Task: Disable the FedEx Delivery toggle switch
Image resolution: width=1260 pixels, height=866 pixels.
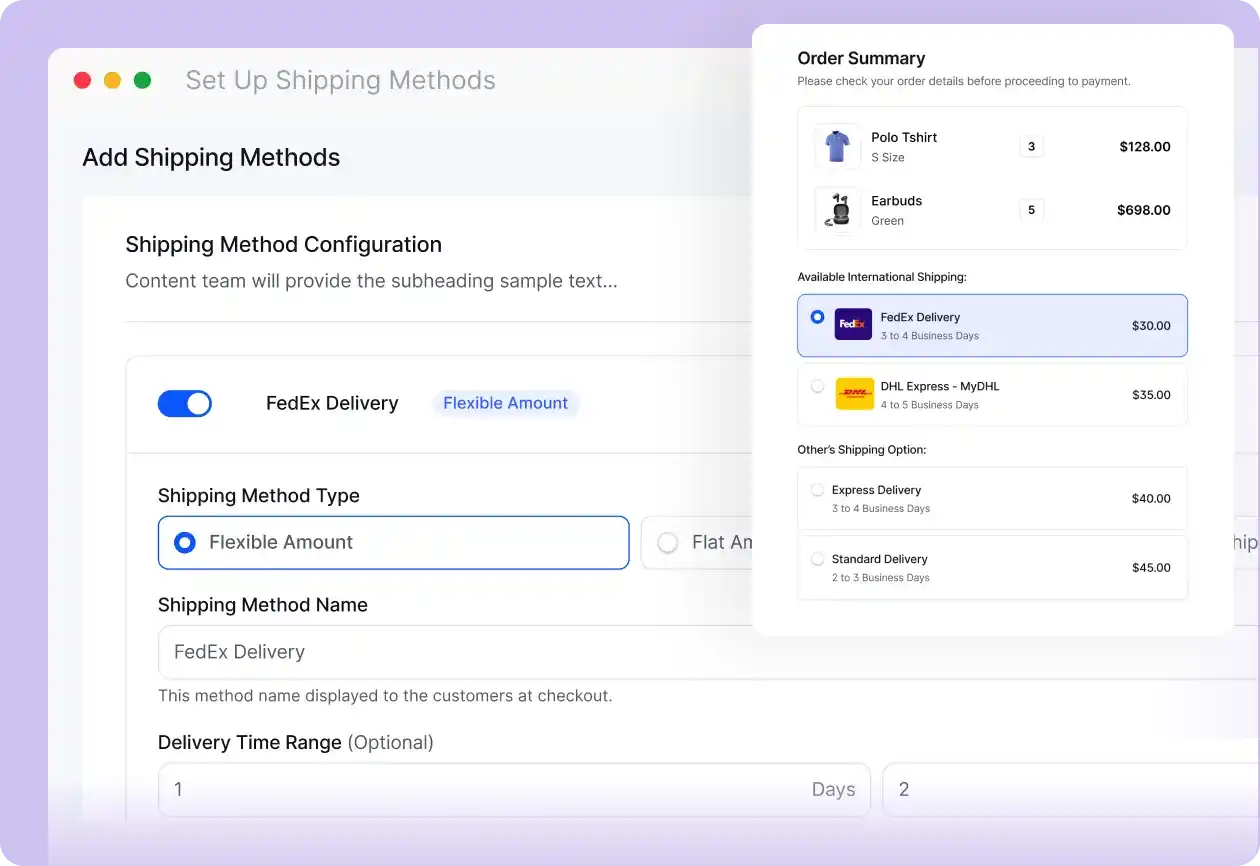Action: (185, 403)
